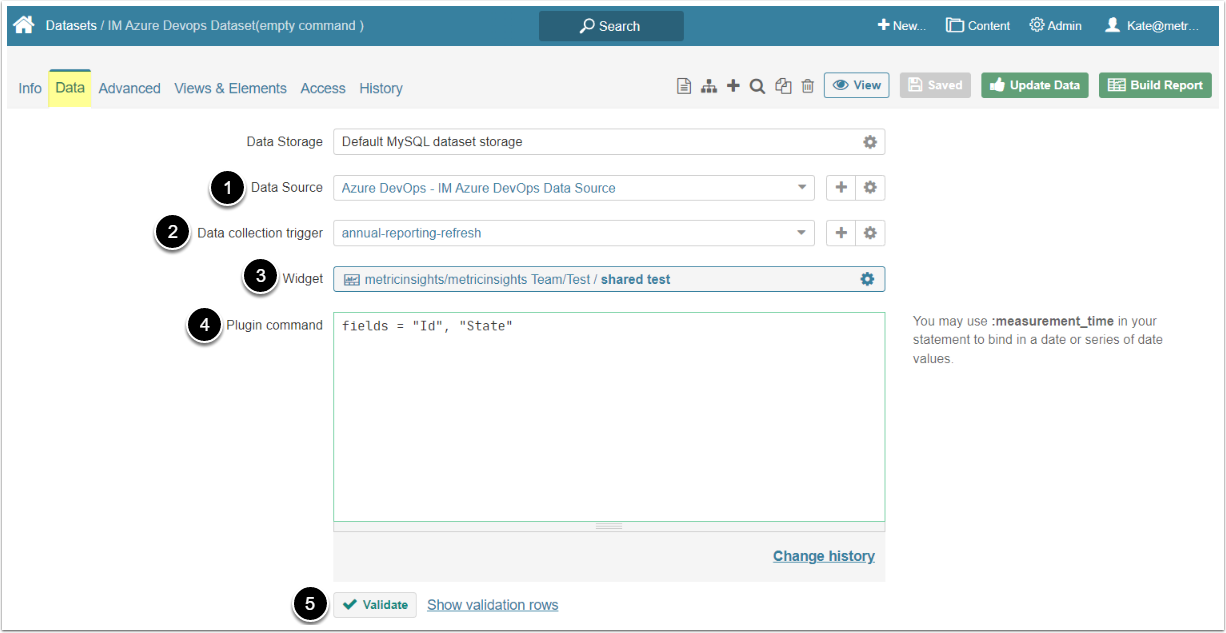Click inside the Plugin command text area
This screenshot has height=633, width=1226.
click(608, 420)
